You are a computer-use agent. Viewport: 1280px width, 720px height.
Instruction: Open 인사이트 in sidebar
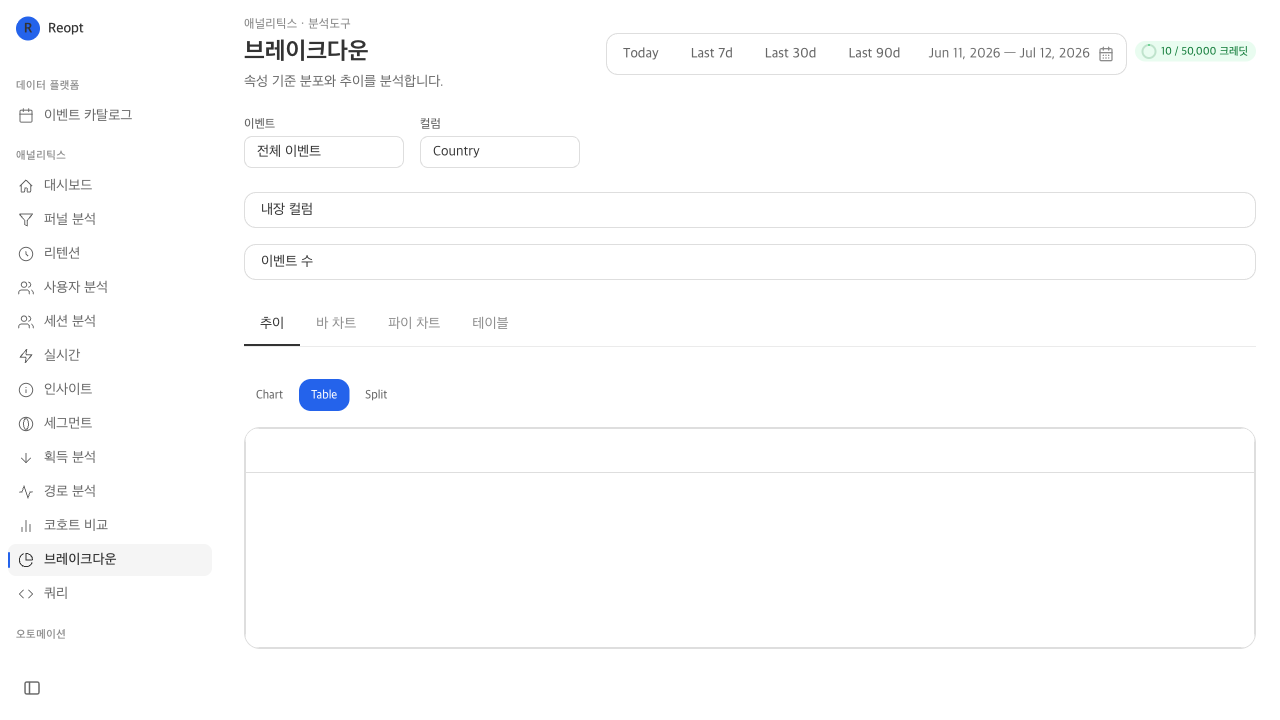(109, 390)
